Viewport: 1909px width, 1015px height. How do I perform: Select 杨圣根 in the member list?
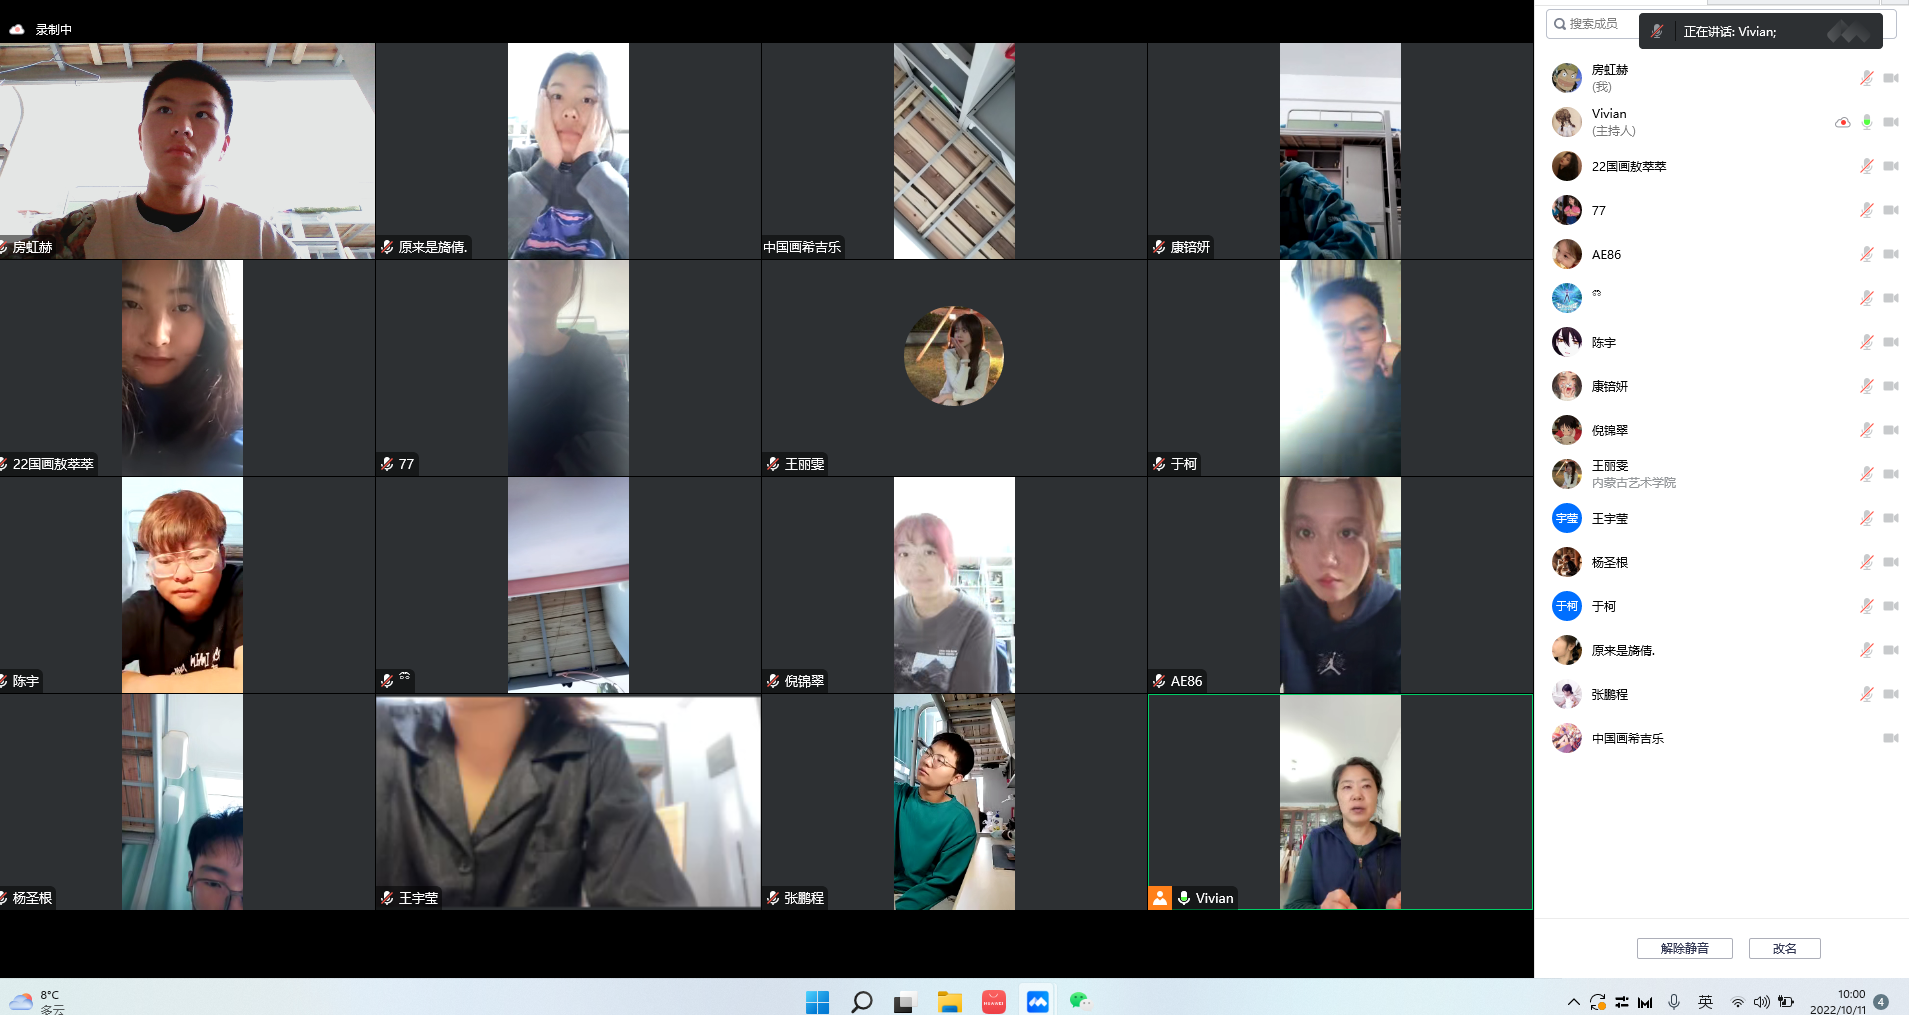coord(1609,562)
